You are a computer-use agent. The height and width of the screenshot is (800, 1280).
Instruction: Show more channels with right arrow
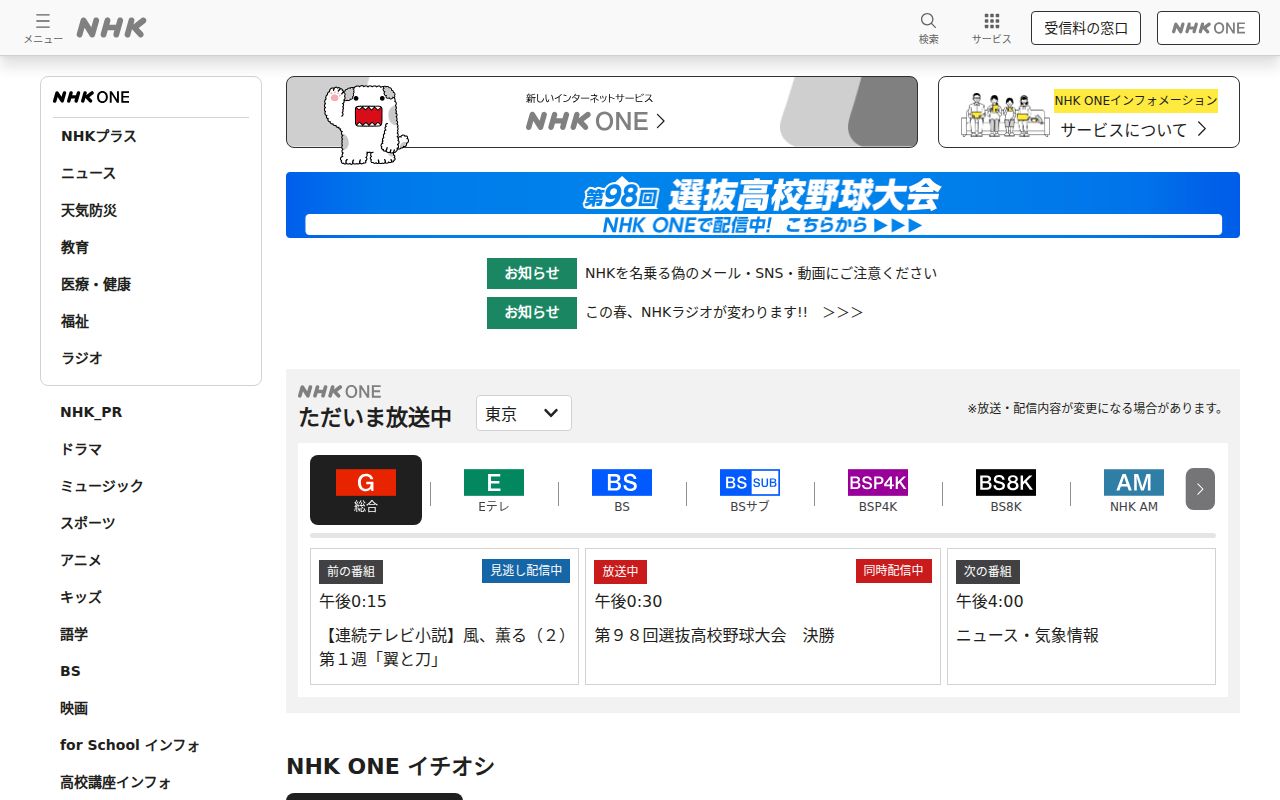pyautogui.click(x=1200, y=489)
